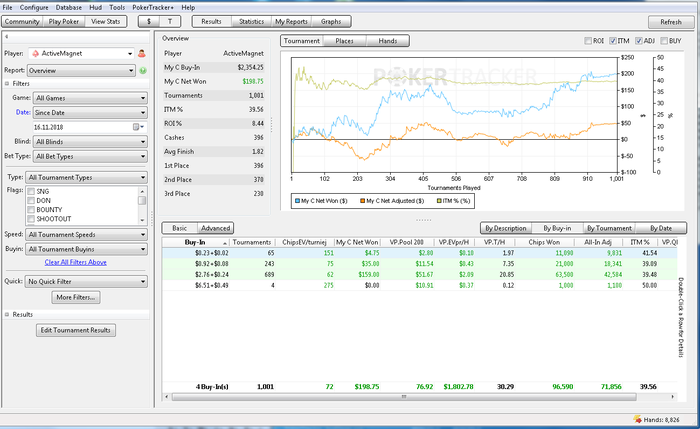
Task: Click the player avatar icon beside ActiveMagnet
Action: tap(142, 53)
